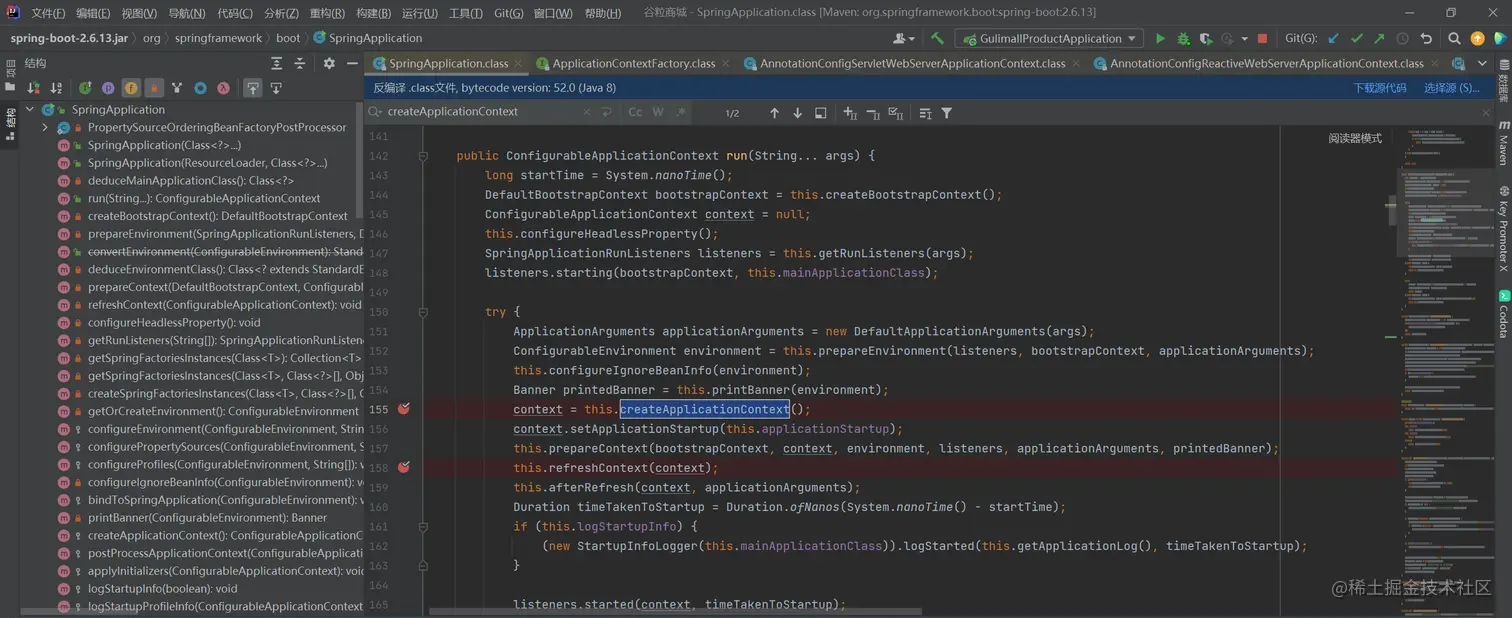
Task: Open structure panel gear settings
Action: pyautogui.click(x=329, y=63)
